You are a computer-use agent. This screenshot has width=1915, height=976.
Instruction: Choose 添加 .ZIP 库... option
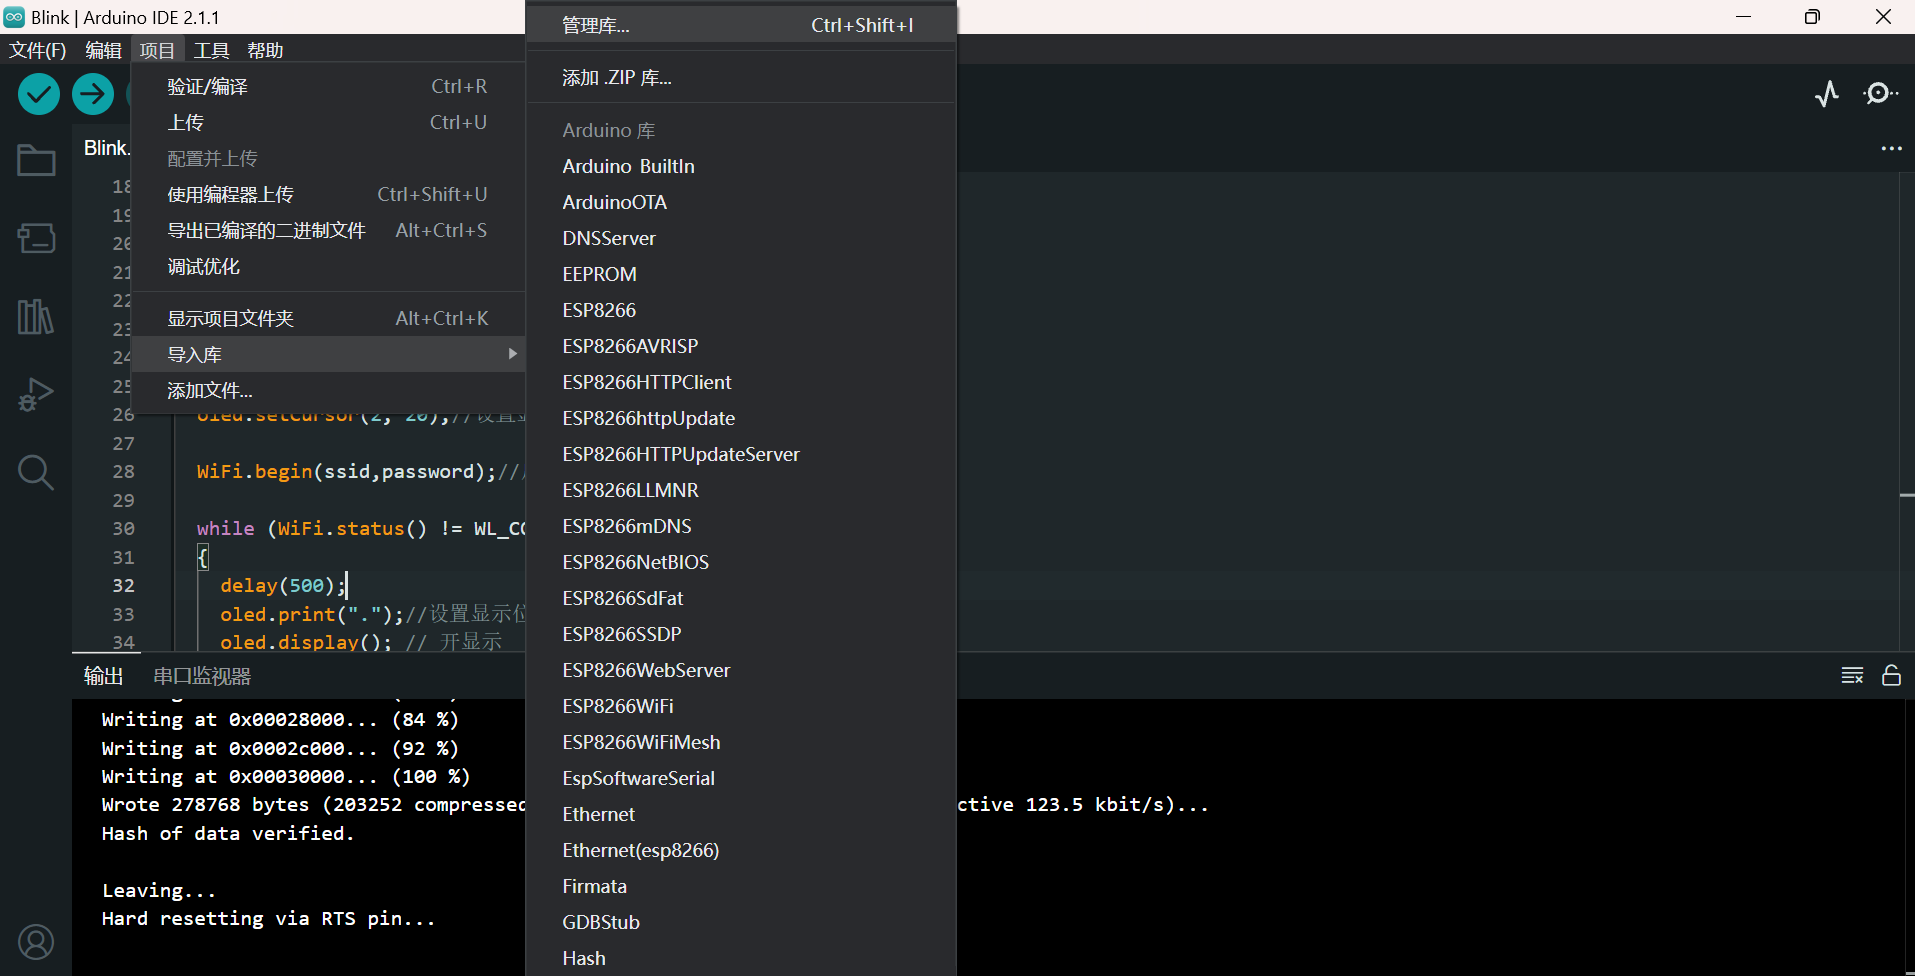741,78
